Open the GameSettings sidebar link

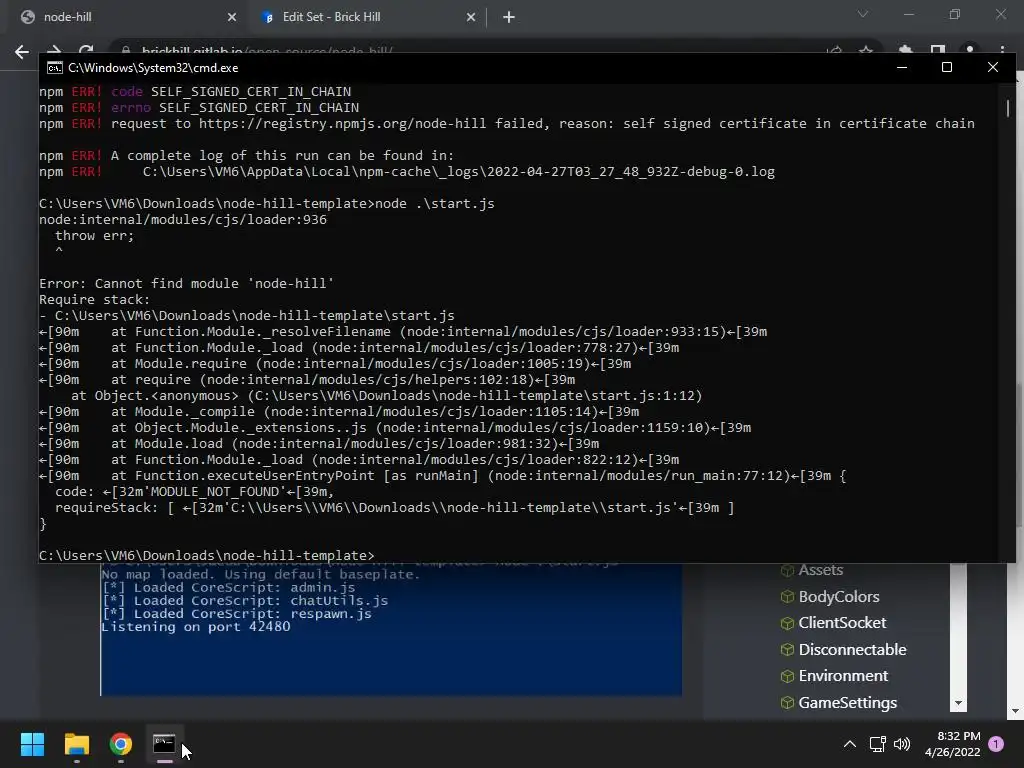[x=848, y=703]
